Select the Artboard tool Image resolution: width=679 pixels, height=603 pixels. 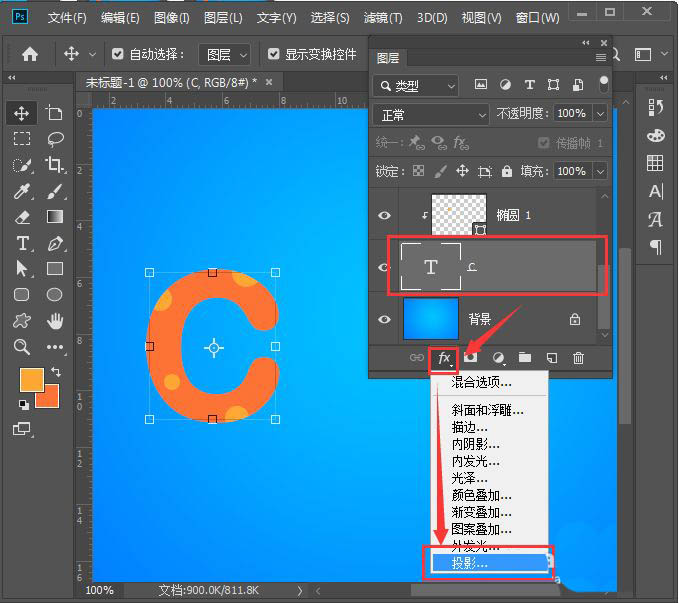[x=54, y=113]
